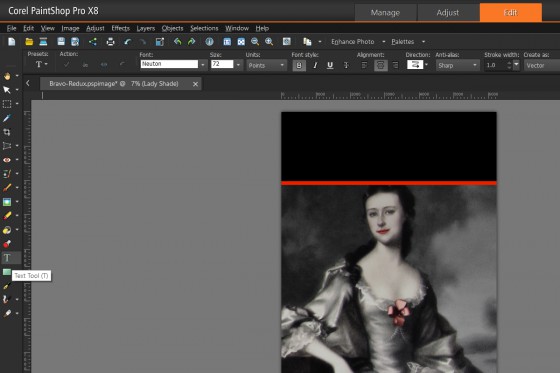Viewport: 560px width, 373px height.
Task: Open the Effects menu
Action: click(120, 28)
